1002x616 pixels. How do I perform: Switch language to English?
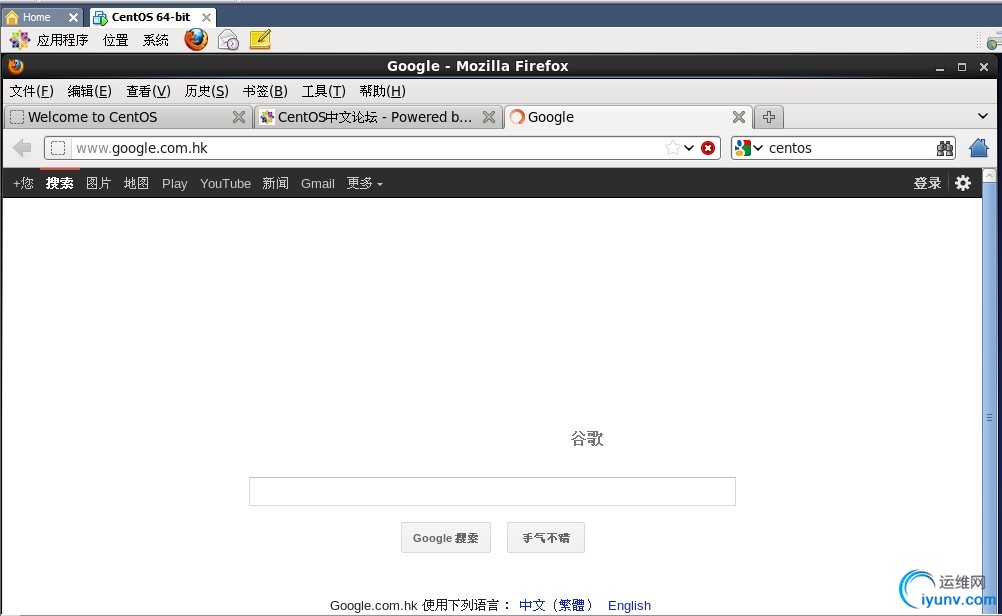629,605
